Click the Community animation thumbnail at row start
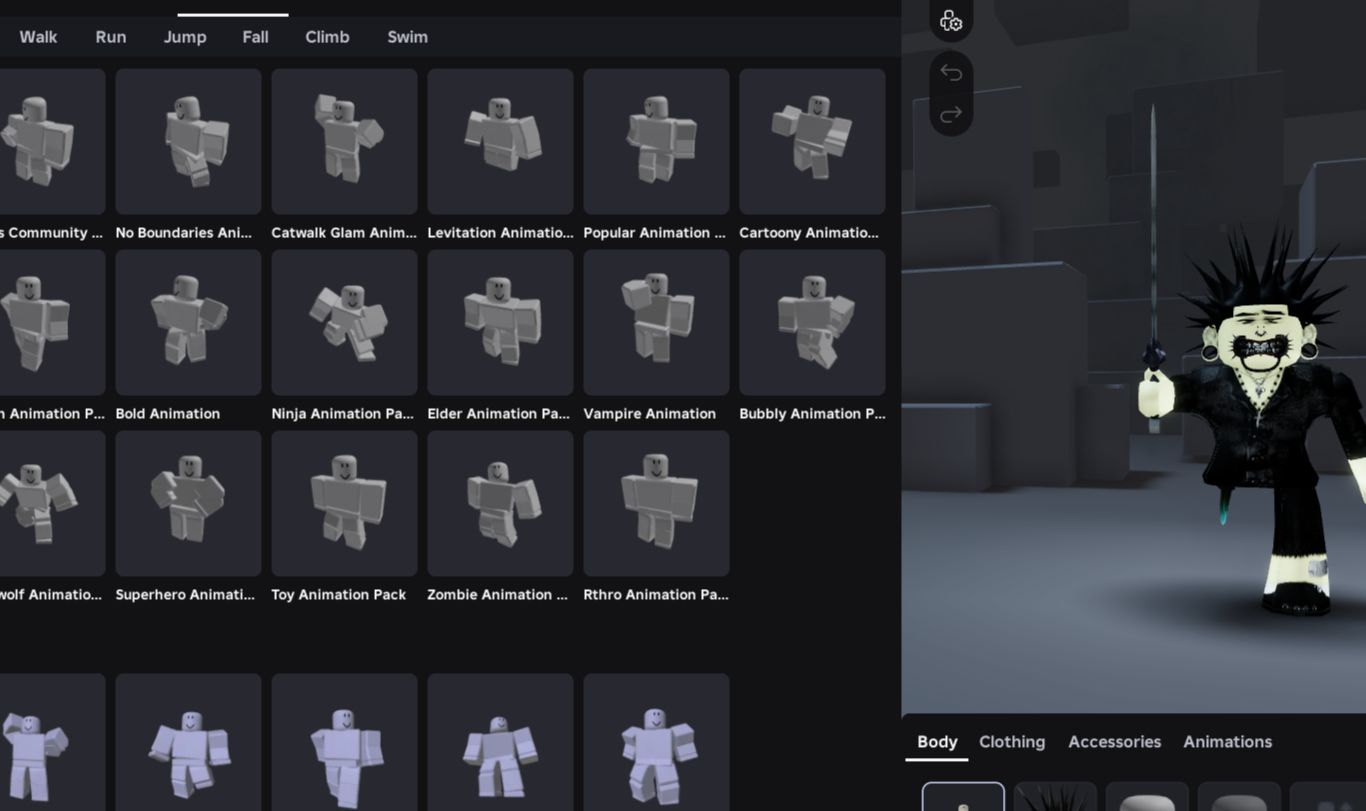 pos(52,141)
